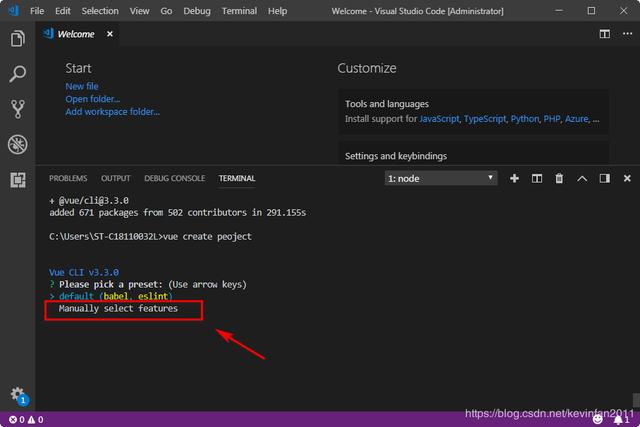640x427 pixels.
Task: Select the TERMINAL panel tab
Action: tap(237, 178)
